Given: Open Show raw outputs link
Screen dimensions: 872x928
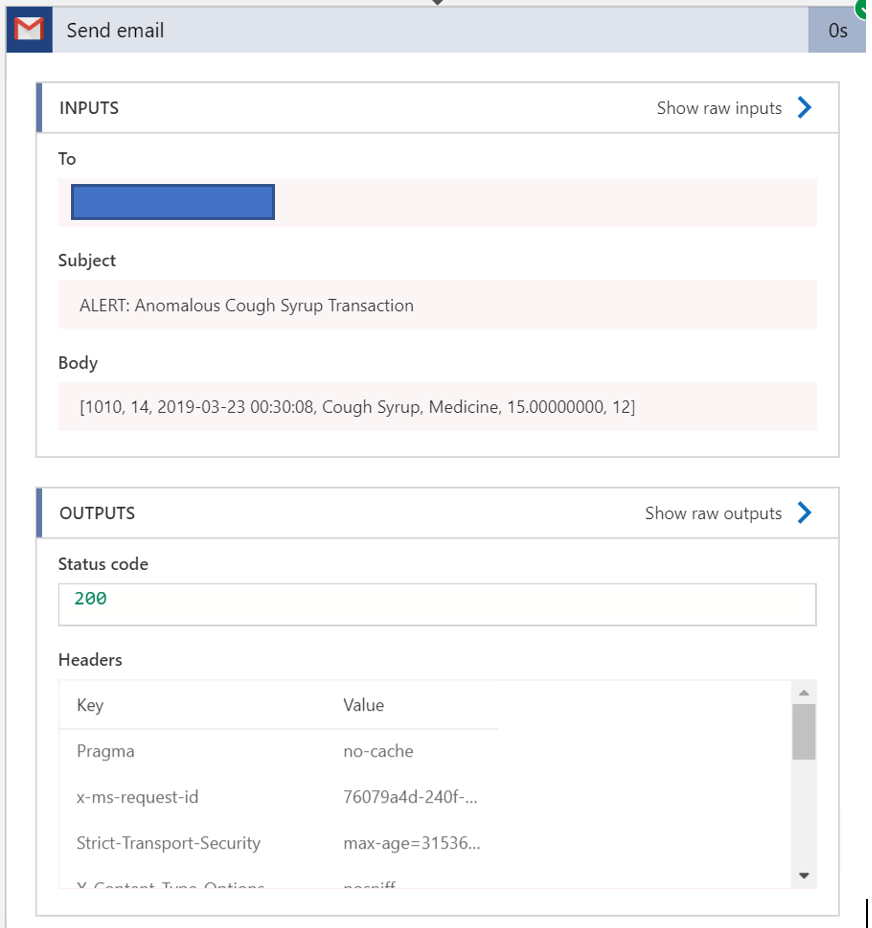Looking at the screenshot, I should point(713,513).
